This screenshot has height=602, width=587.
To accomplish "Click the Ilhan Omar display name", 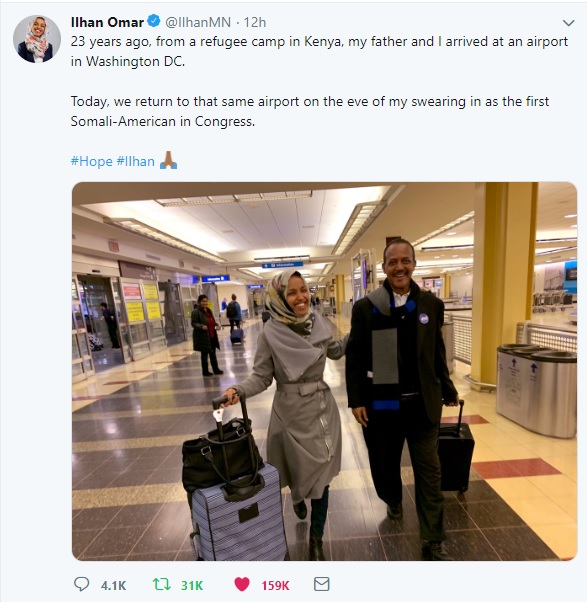I will pos(107,22).
